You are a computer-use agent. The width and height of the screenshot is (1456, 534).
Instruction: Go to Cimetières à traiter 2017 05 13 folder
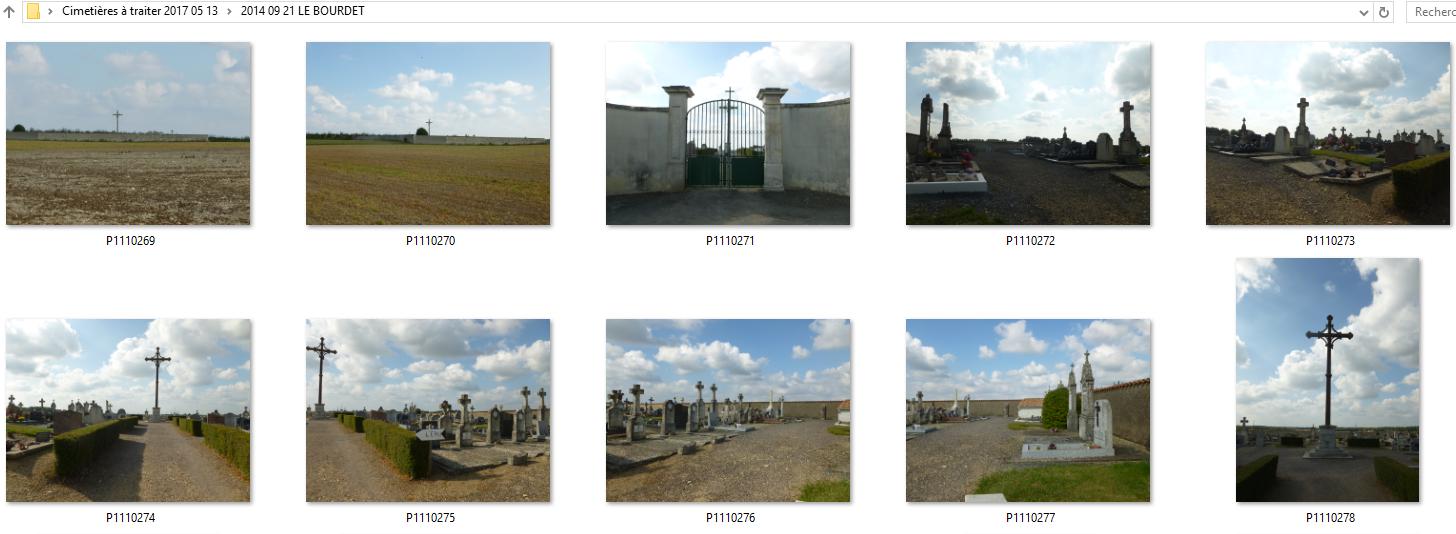point(140,11)
